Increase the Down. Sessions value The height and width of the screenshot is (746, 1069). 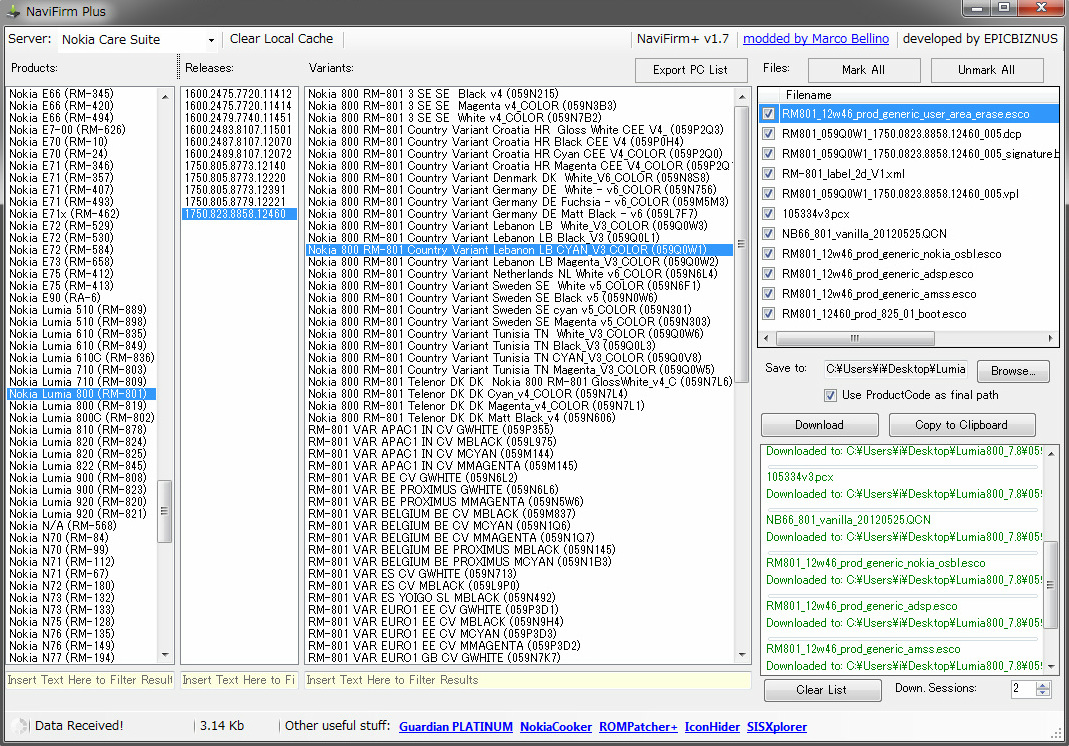click(x=1044, y=685)
